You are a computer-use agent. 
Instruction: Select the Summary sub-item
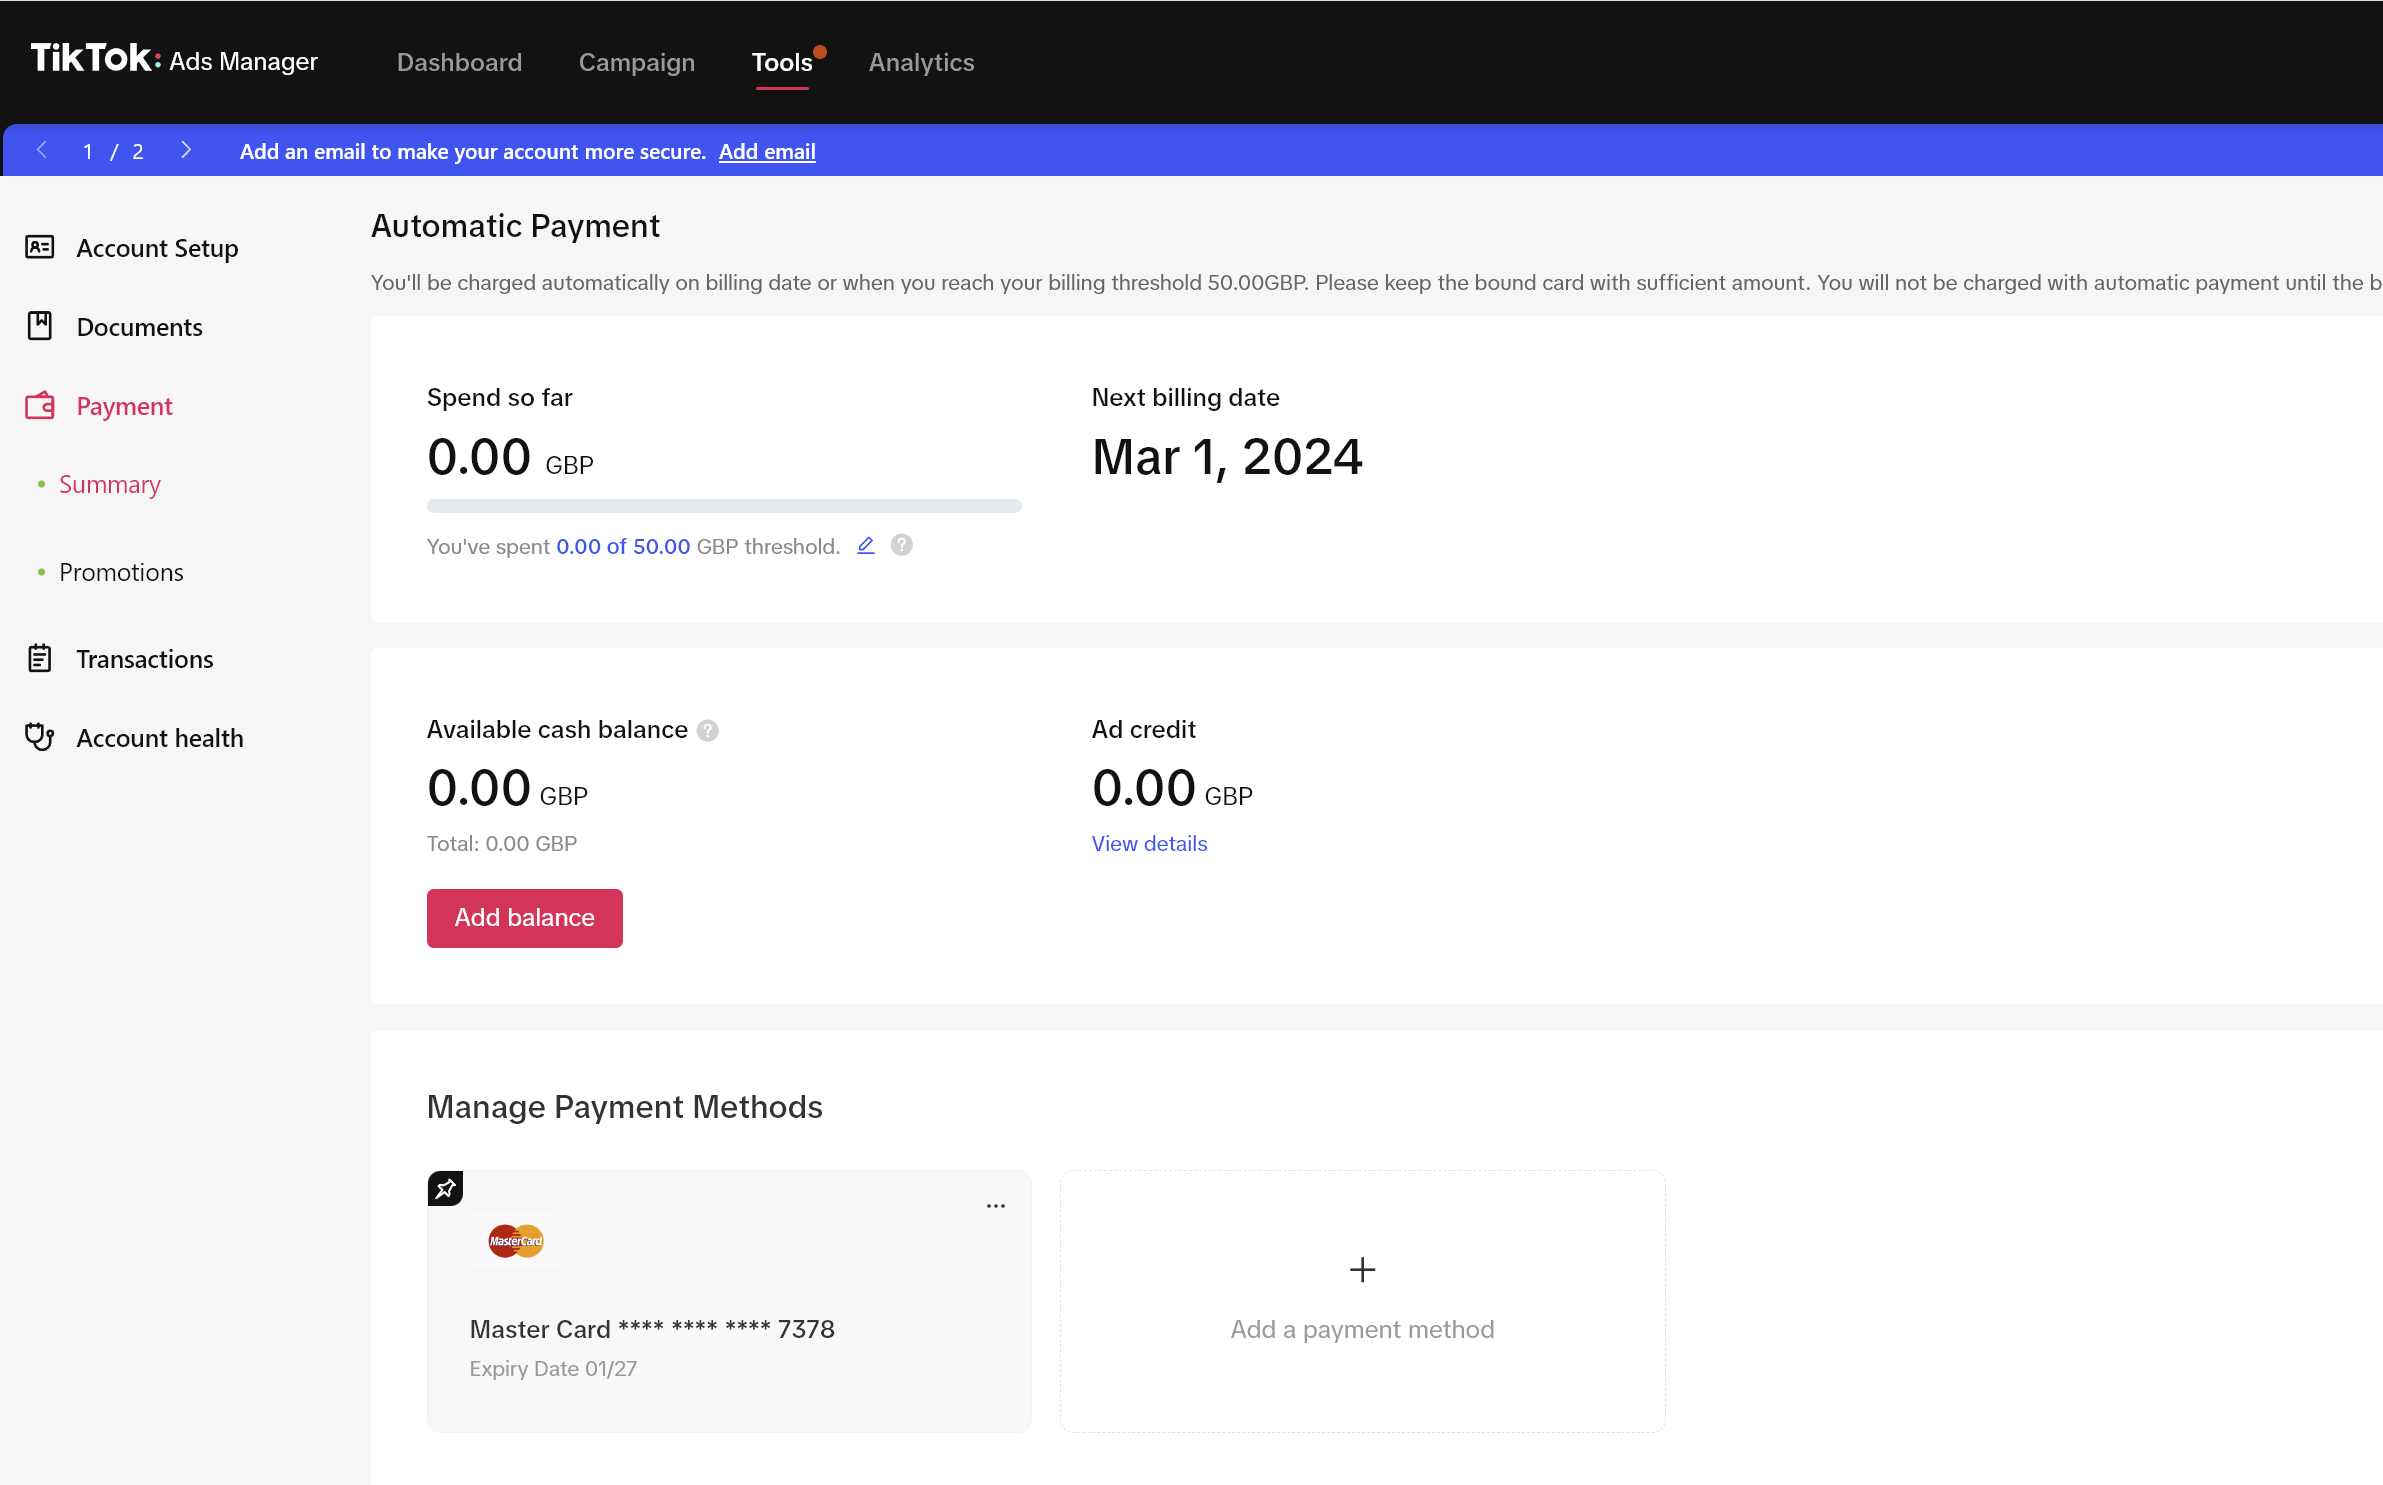[110, 484]
